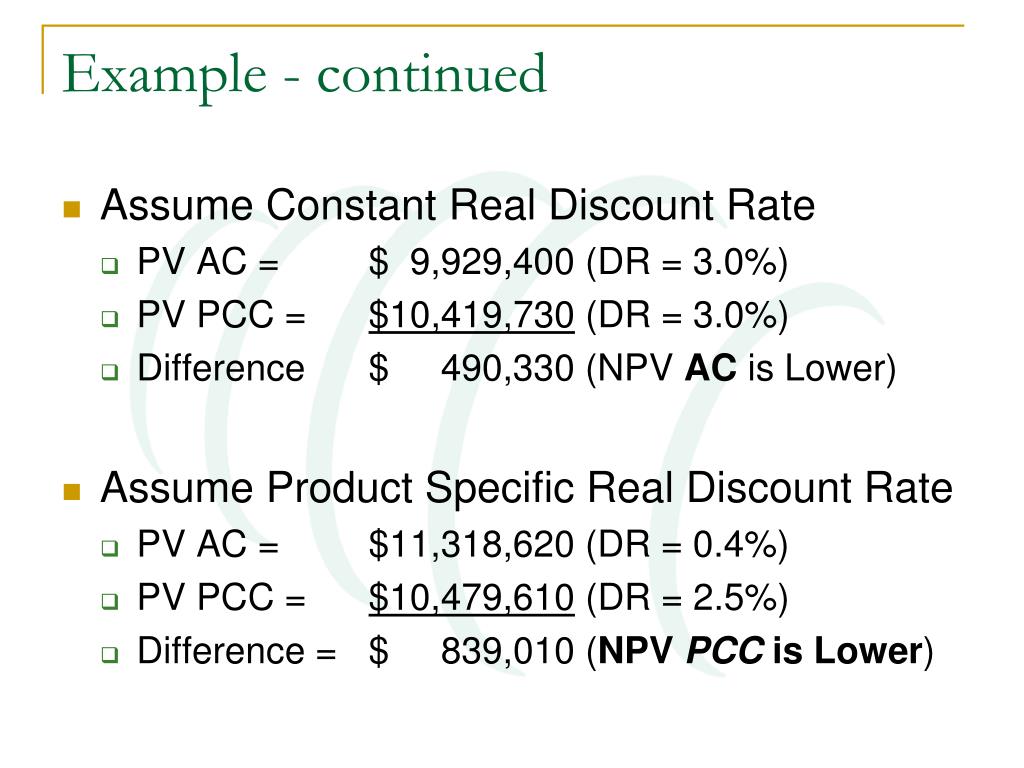Viewport: 1024px width, 768px height.
Task: Click the square bullet before 'Difference =' line
Action: [x=110, y=654]
